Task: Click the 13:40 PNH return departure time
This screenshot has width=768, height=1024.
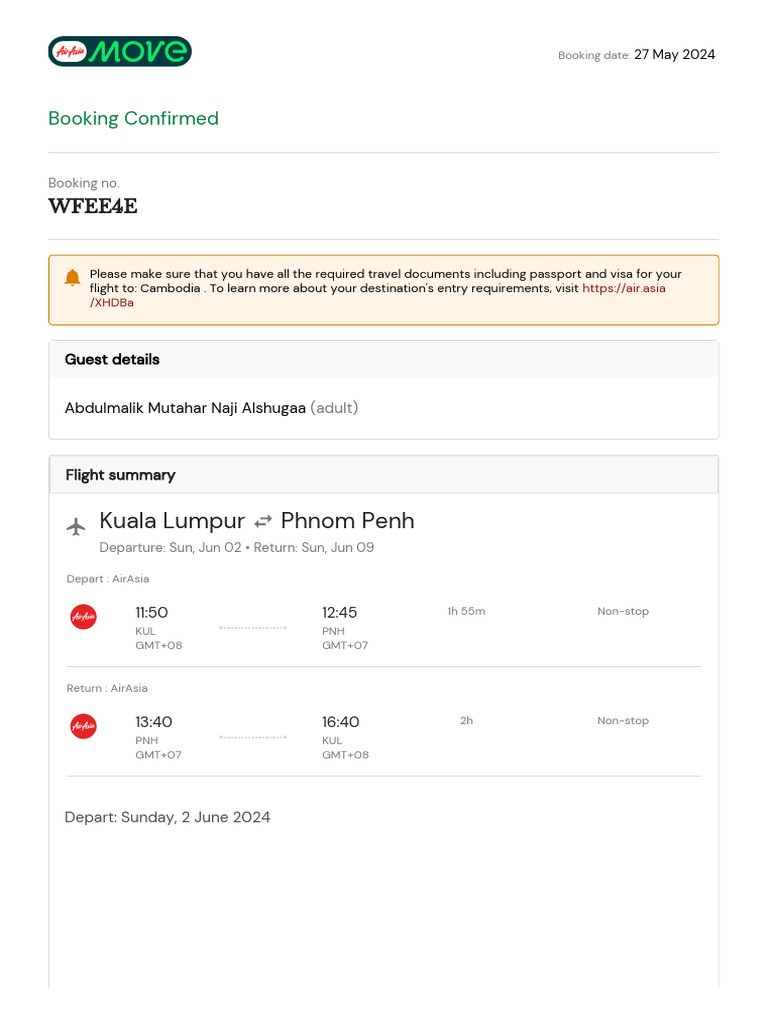Action: click(x=153, y=722)
